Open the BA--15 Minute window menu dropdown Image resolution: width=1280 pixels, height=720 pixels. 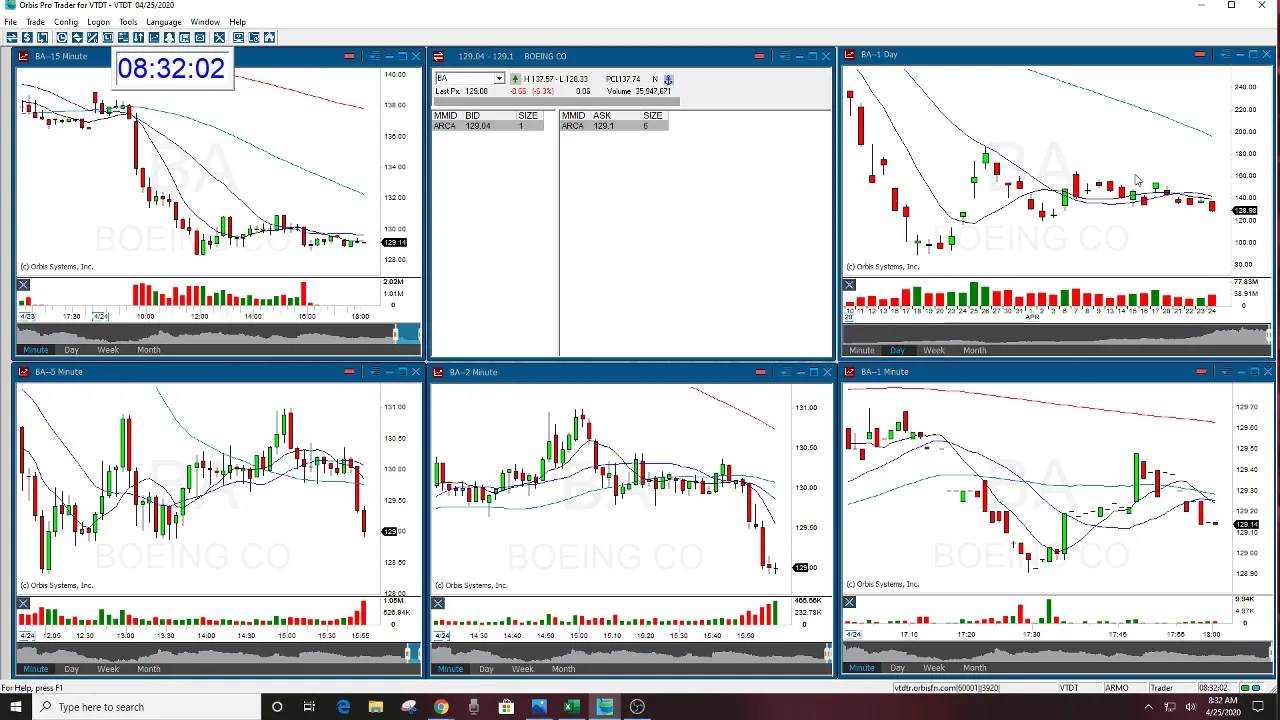(374, 56)
